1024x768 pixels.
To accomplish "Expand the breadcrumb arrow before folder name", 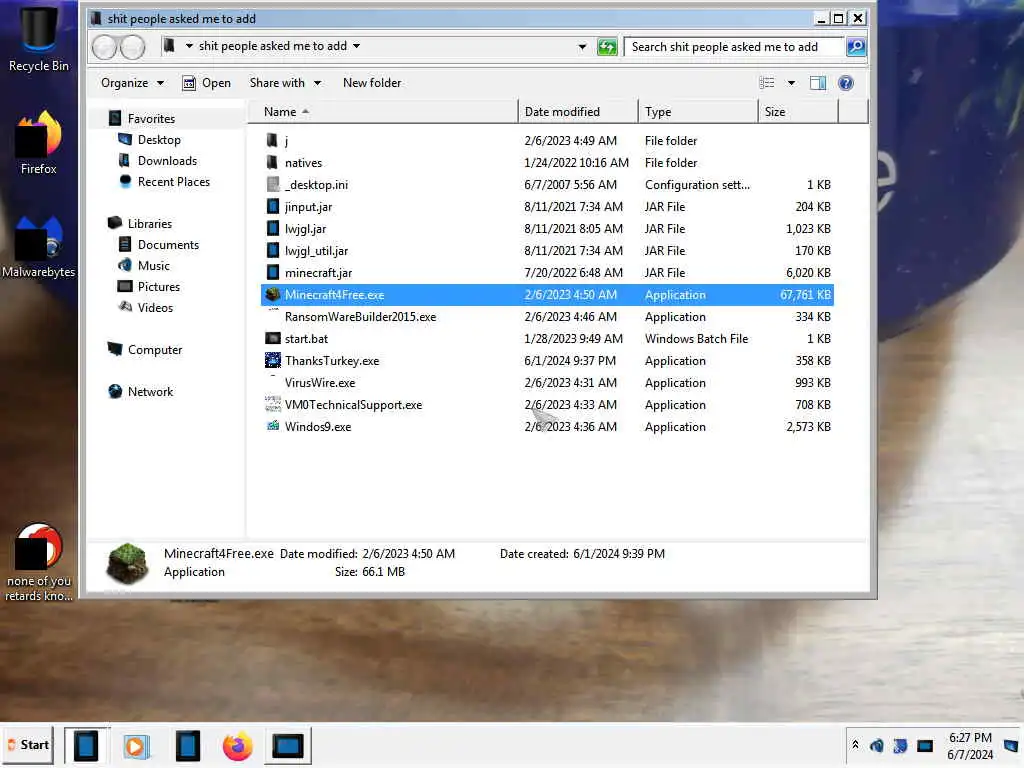I will point(189,46).
